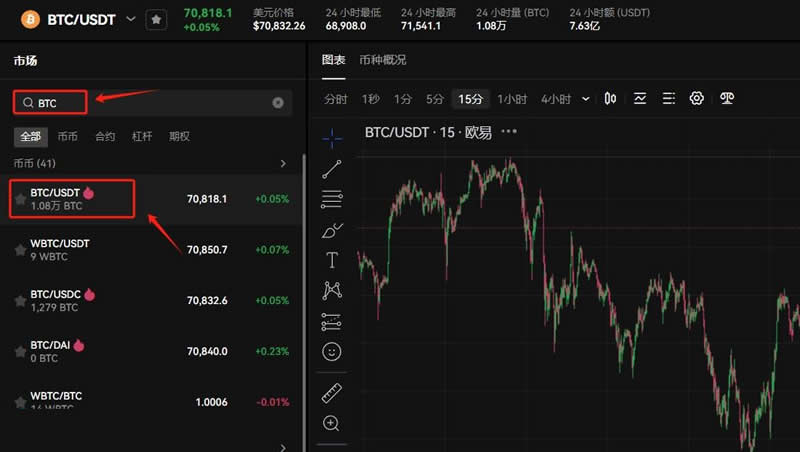Activate the chart zoom-in tool
Screen dimensions: 800x452
tap(332, 423)
